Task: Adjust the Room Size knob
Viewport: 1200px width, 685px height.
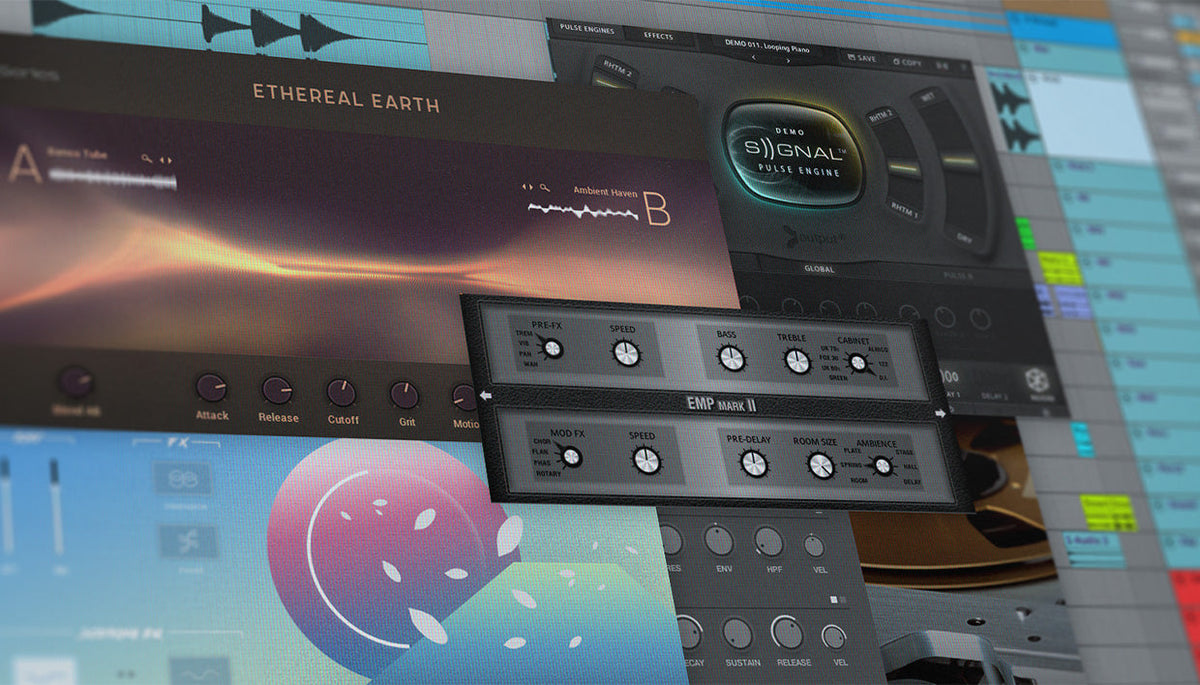Action: 820,465
